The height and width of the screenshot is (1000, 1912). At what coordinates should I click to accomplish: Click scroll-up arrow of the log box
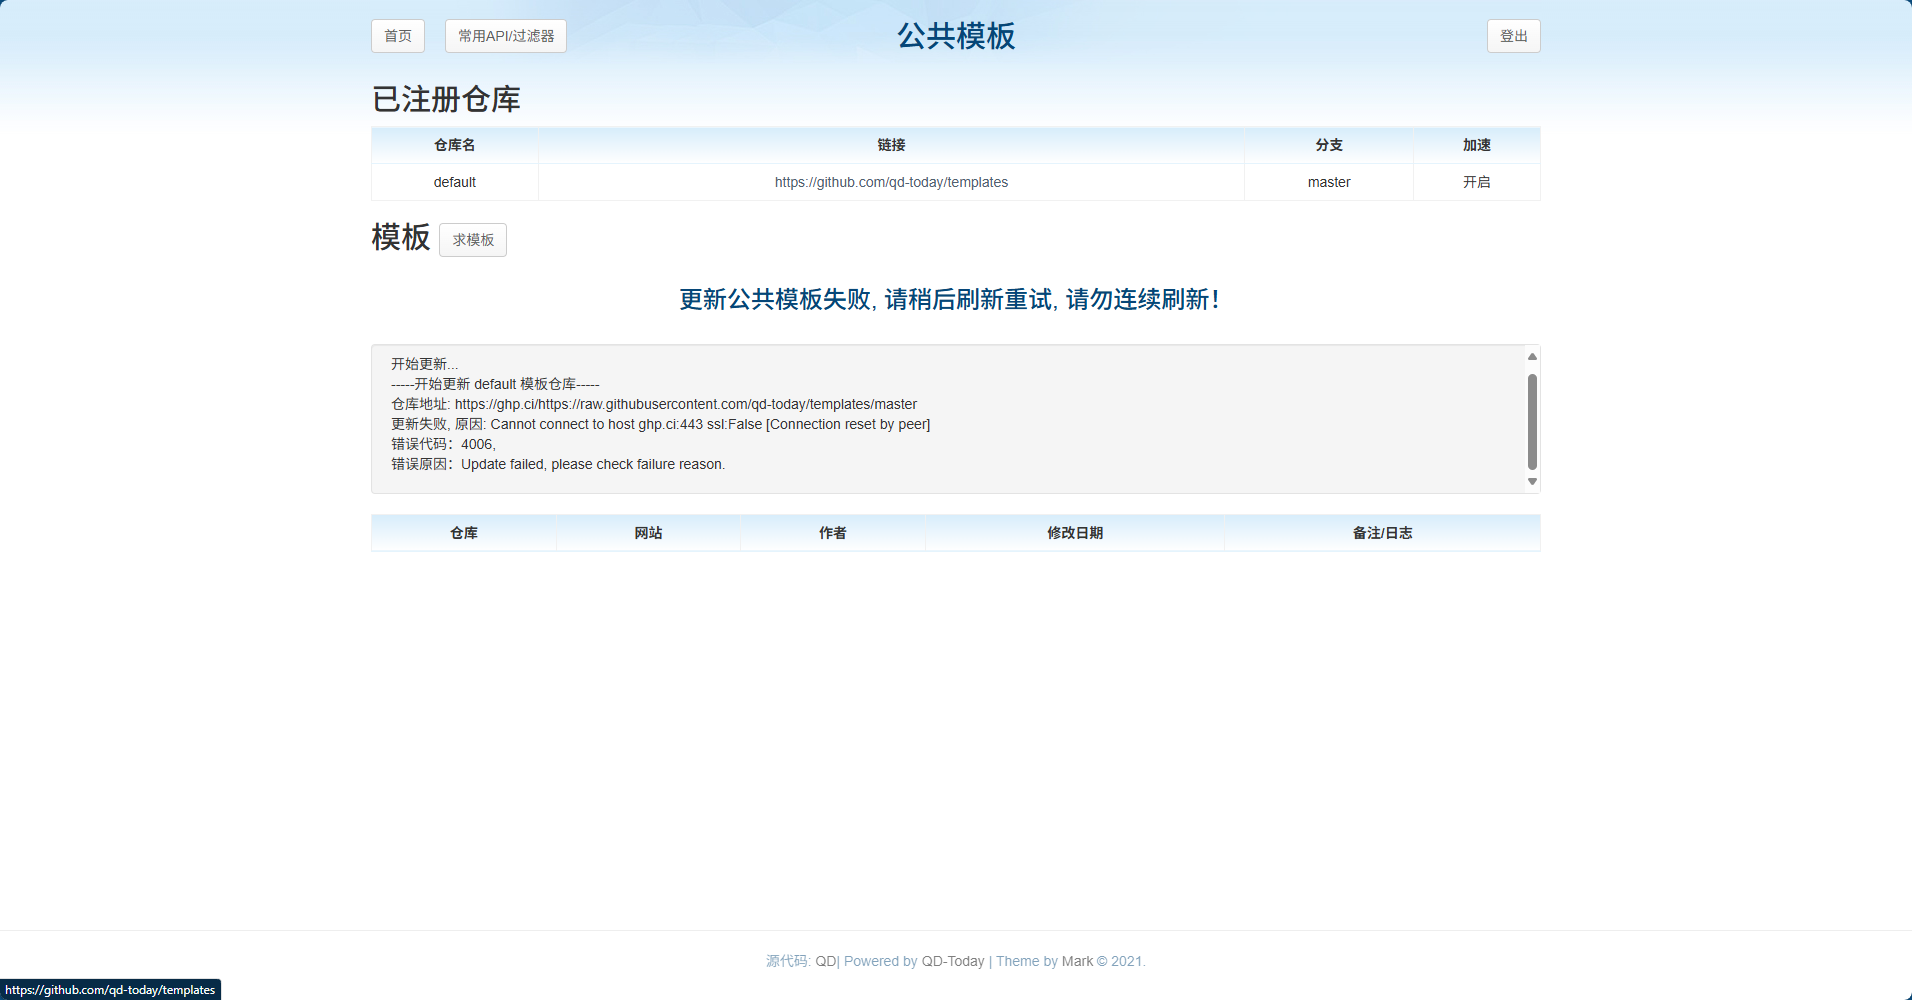1532,357
